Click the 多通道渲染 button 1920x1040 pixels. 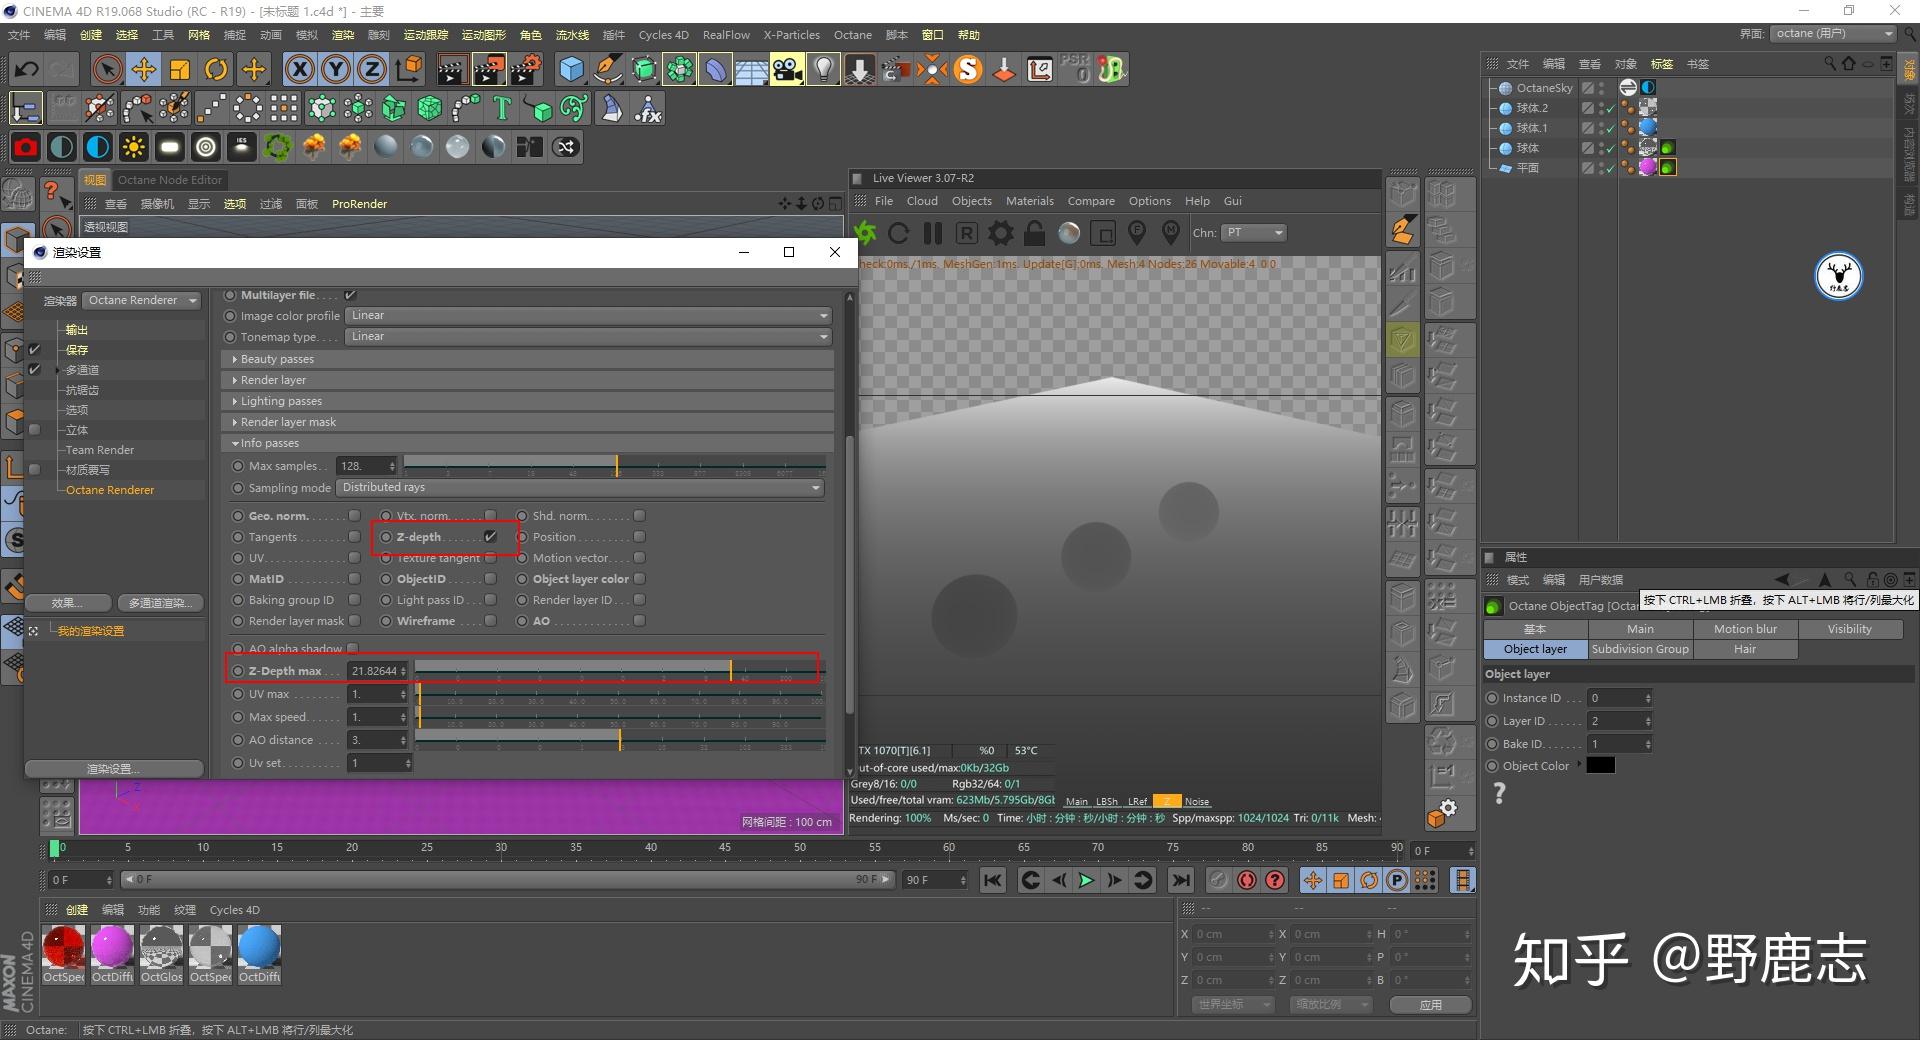160,603
